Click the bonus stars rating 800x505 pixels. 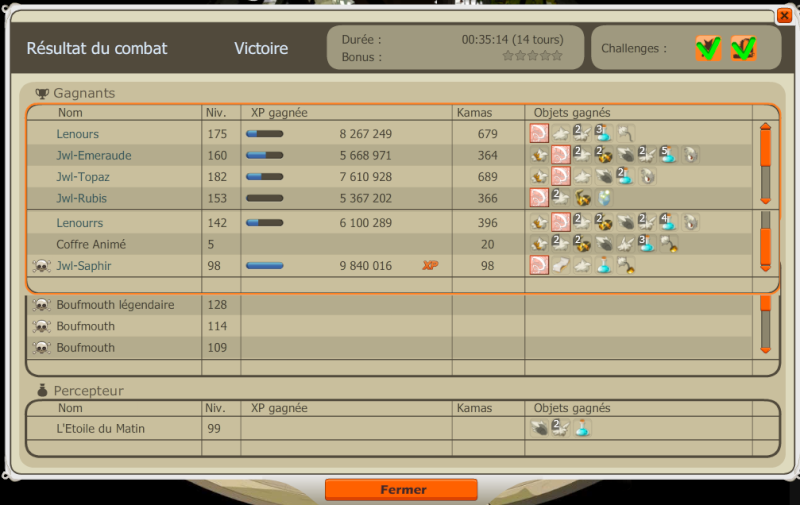532,56
